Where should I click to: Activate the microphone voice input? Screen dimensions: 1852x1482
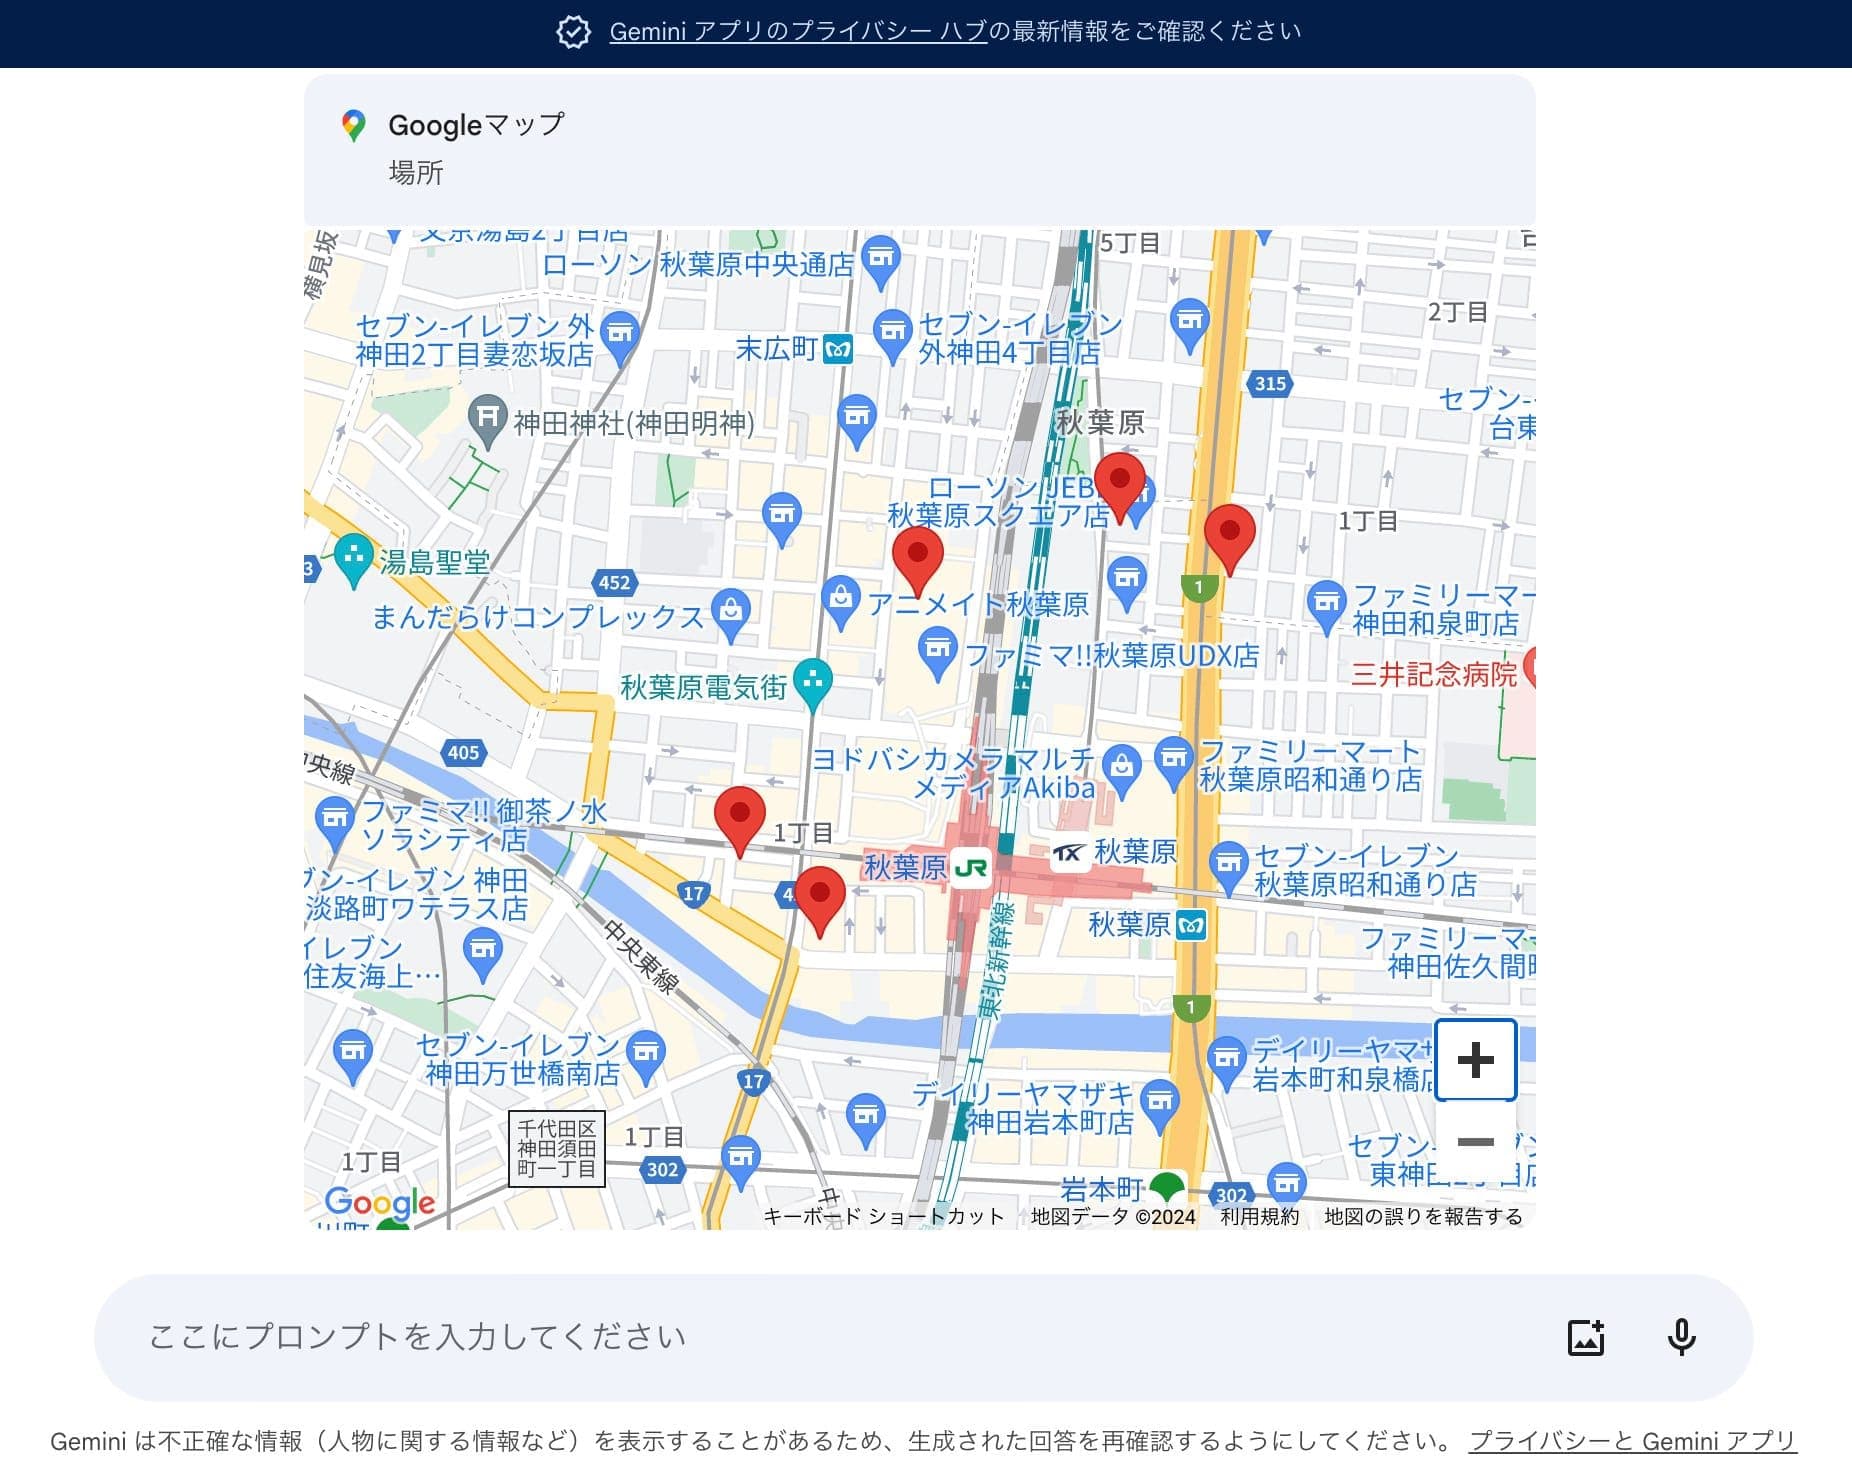click(x=1682, y=1337)
